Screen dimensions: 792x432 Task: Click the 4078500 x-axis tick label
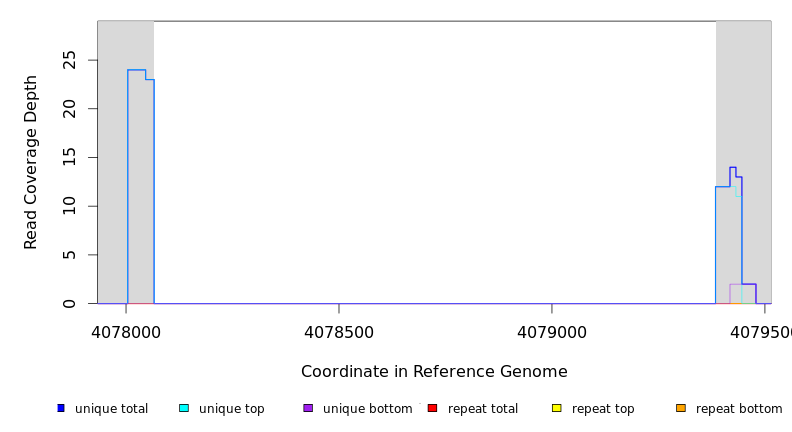point(339,332)
